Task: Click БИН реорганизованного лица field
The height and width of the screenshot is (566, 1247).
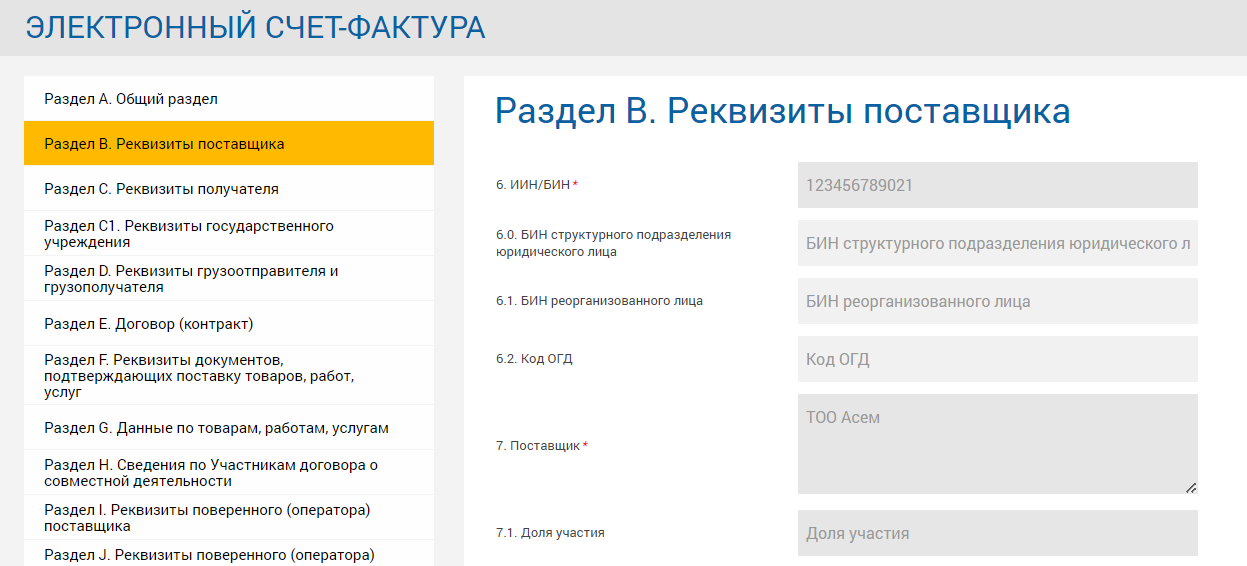Action: [x=997, y=301]
